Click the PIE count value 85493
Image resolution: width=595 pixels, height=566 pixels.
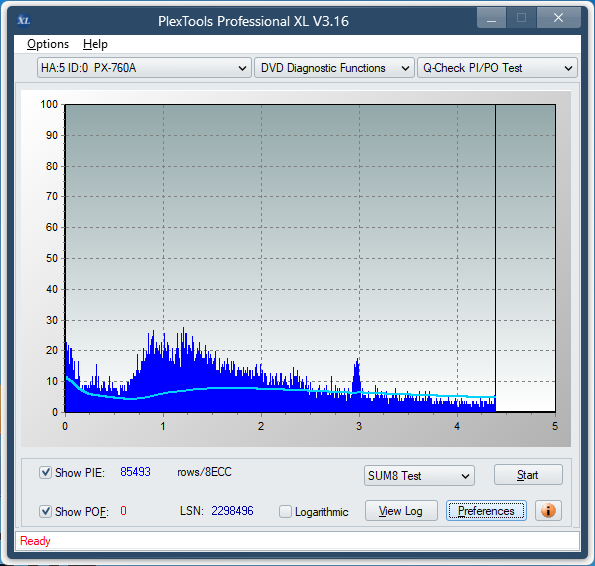[x=135, y=472]
